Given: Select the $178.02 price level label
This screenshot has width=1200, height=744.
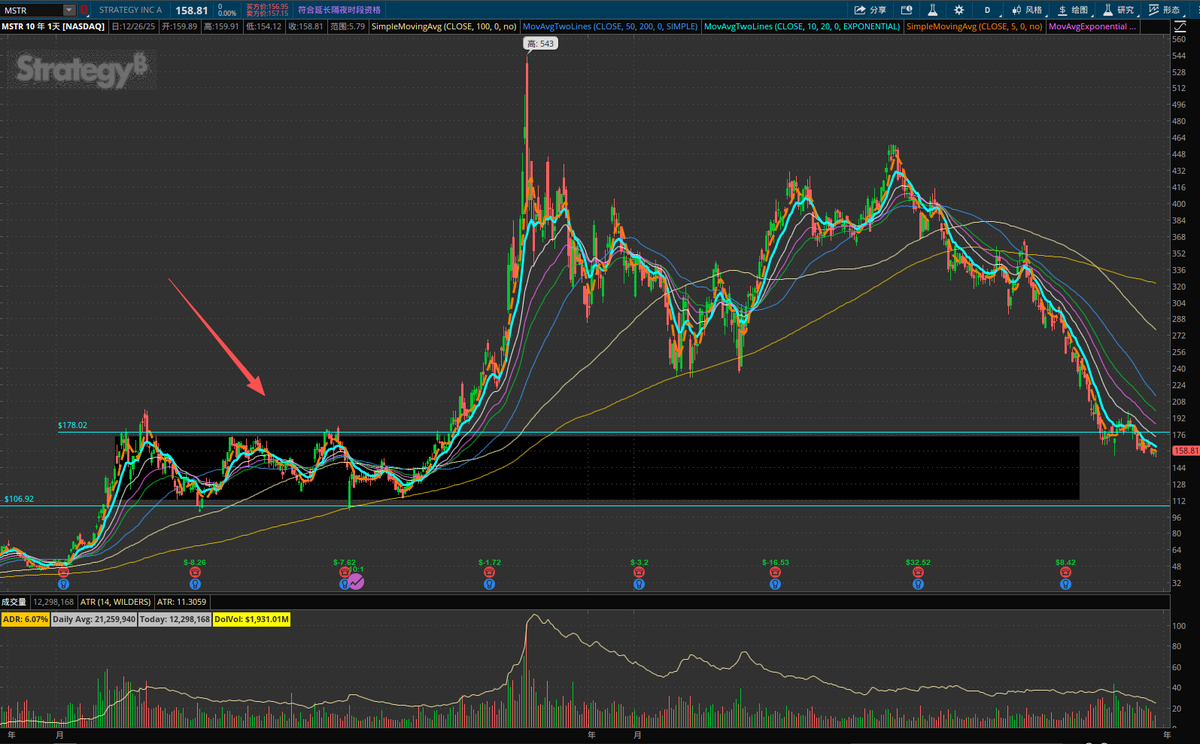Looking at the screenshot, I should coord(72,425).
